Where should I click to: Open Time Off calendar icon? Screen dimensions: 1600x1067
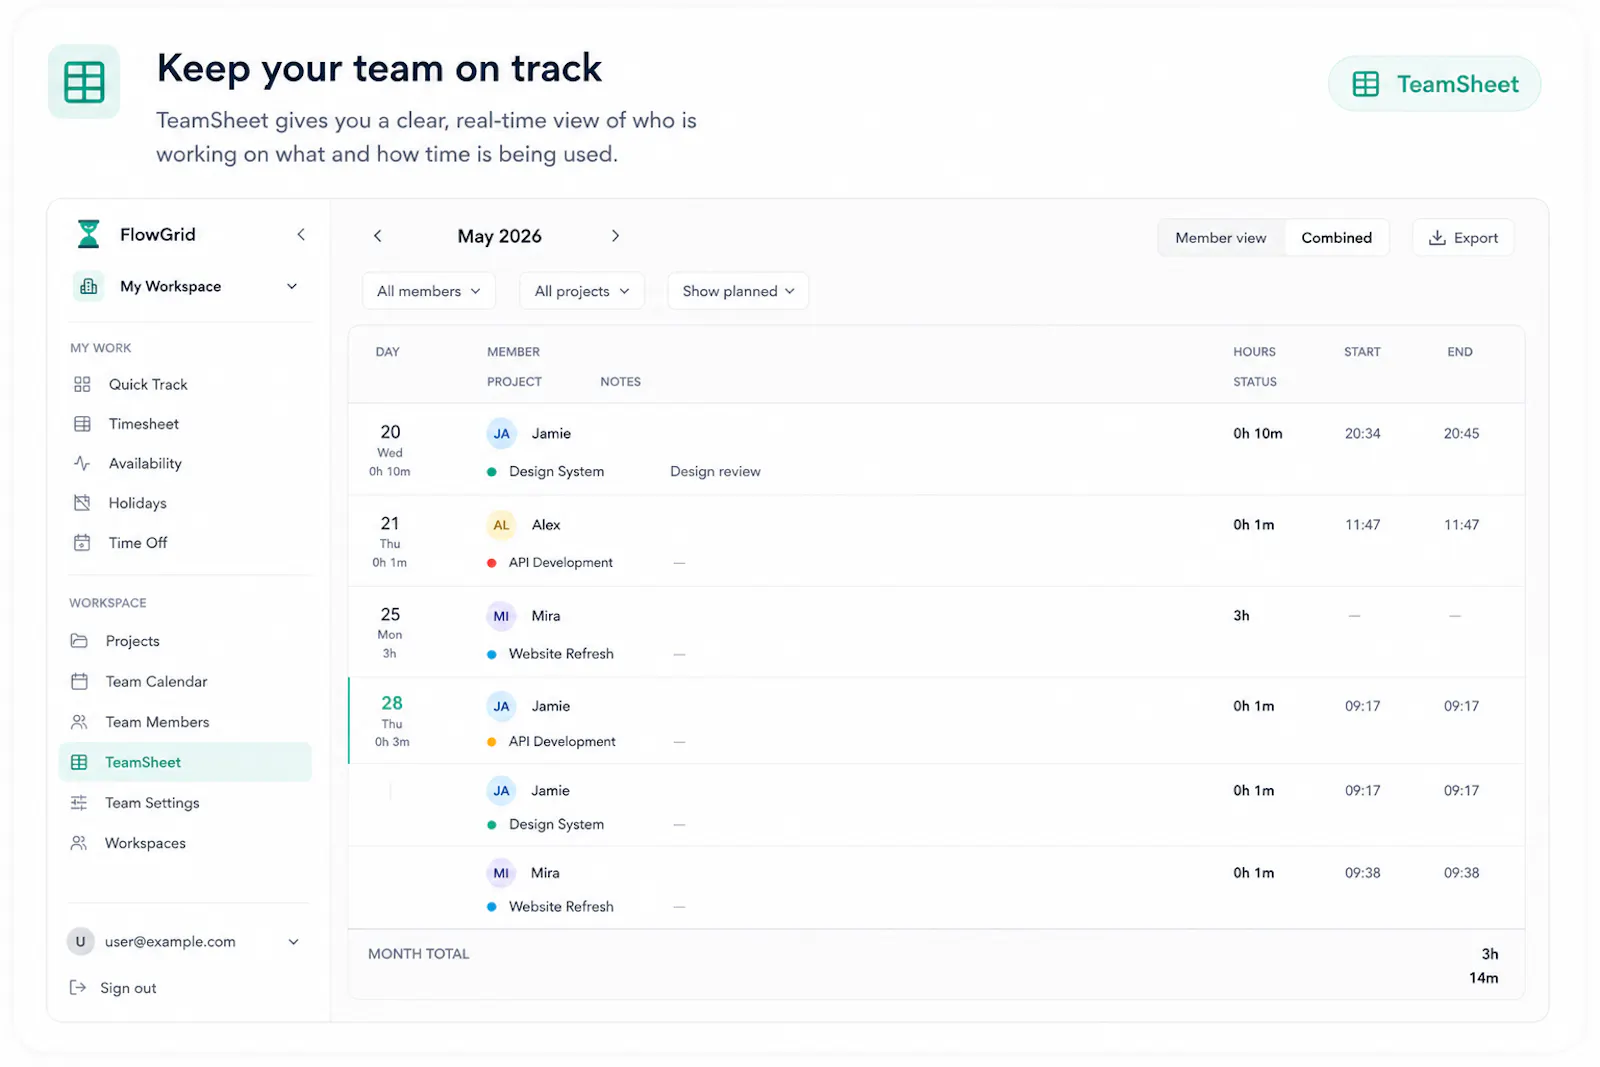tap(82, 543)
